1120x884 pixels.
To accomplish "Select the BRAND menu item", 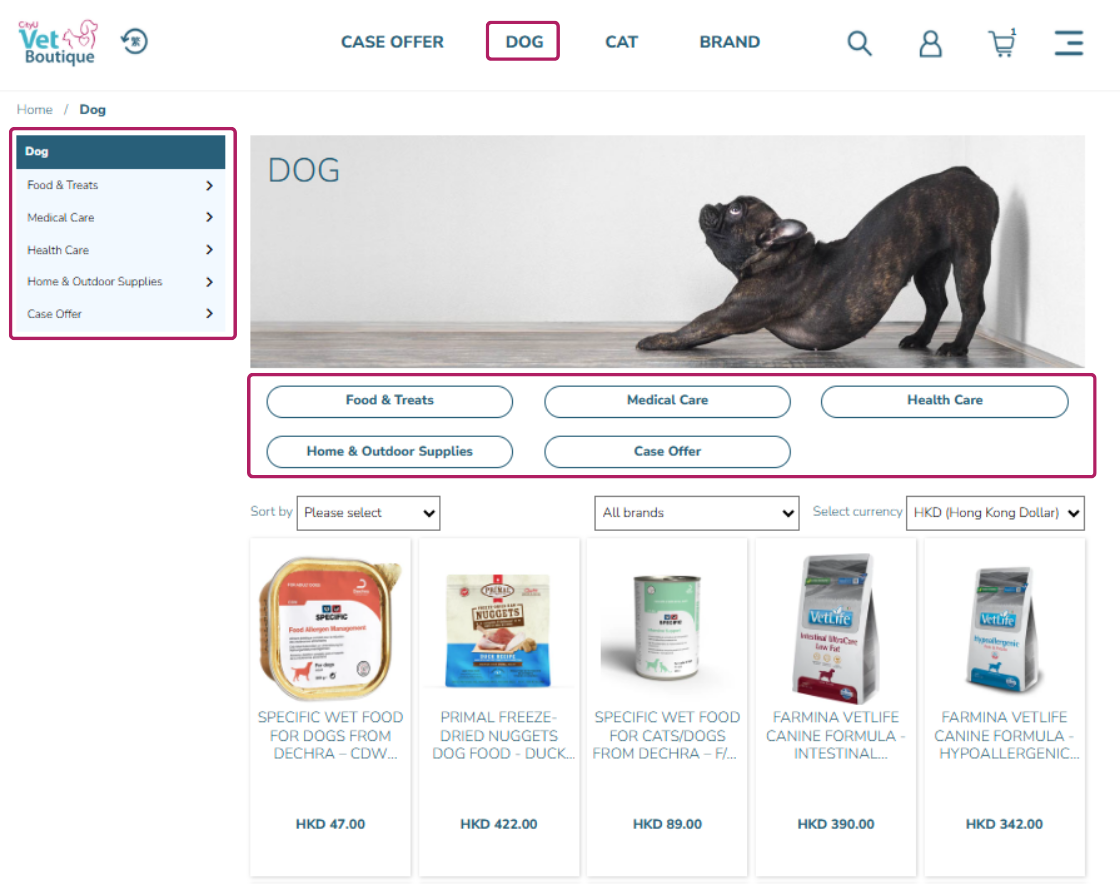I will (729, 42).
